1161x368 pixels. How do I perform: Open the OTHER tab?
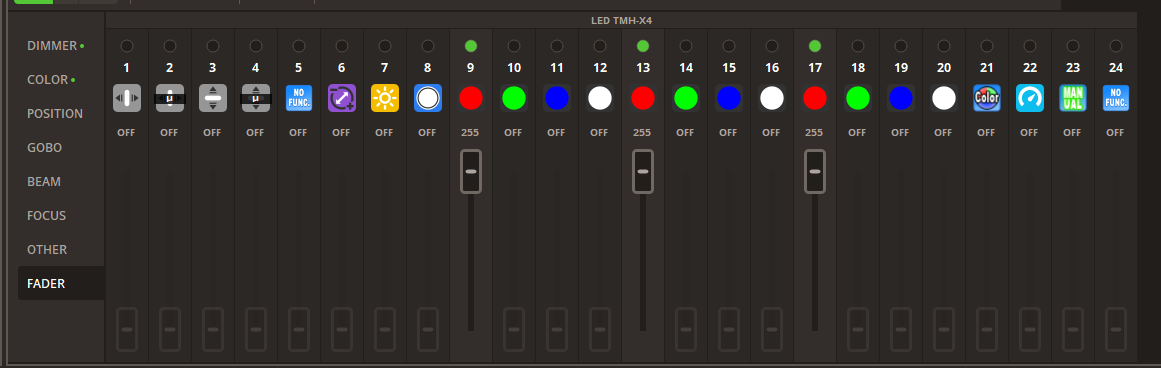tap(61, 250)
